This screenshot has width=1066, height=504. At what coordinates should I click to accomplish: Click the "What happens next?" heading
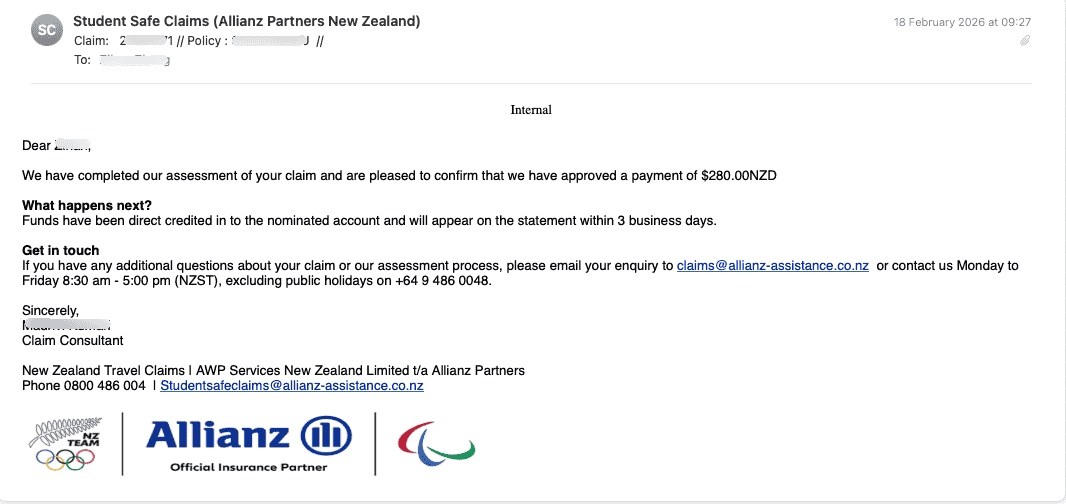[87, 205]
